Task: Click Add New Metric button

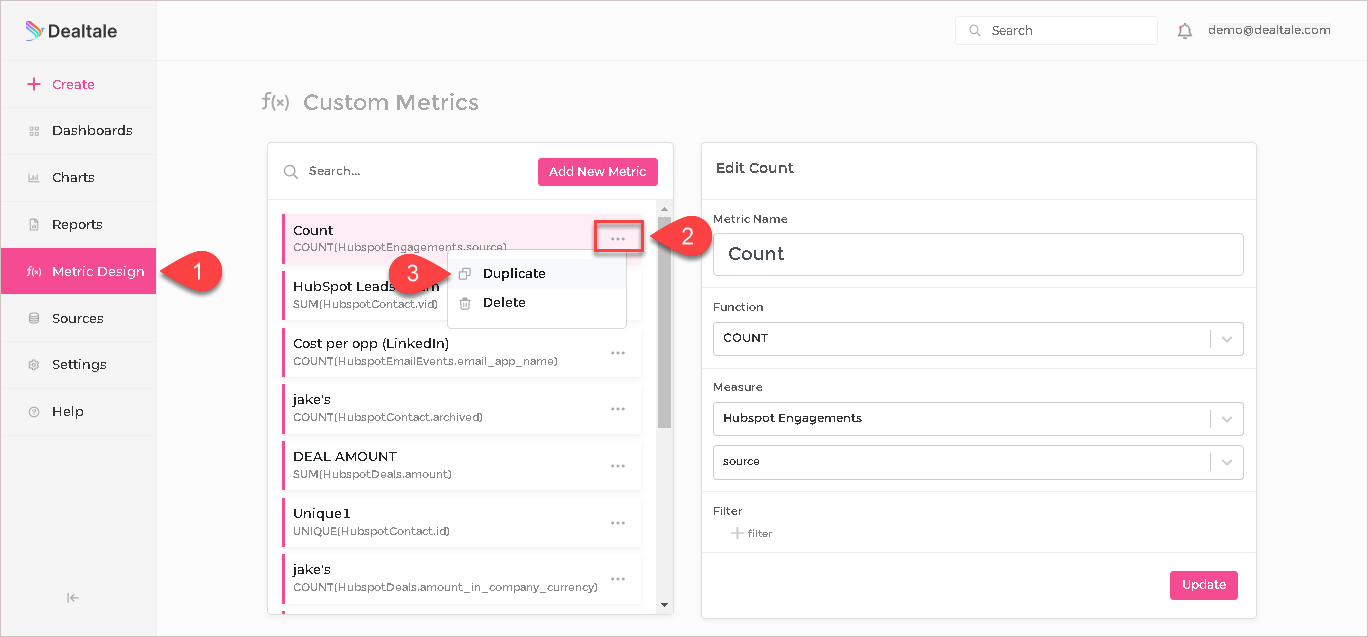Action: pos(597,171)
